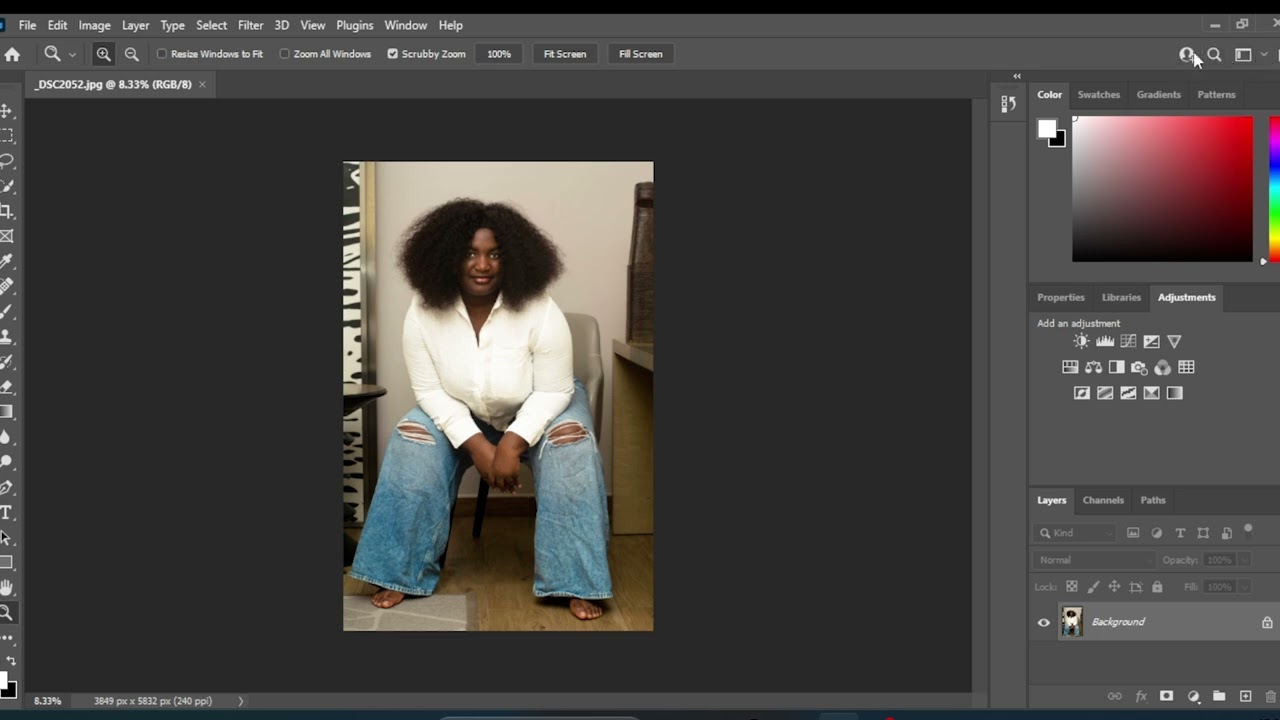This screenshot has width=1280, height=720.
Task: Open new adjustment layer menu
Action: click(x=1193, y=696)
